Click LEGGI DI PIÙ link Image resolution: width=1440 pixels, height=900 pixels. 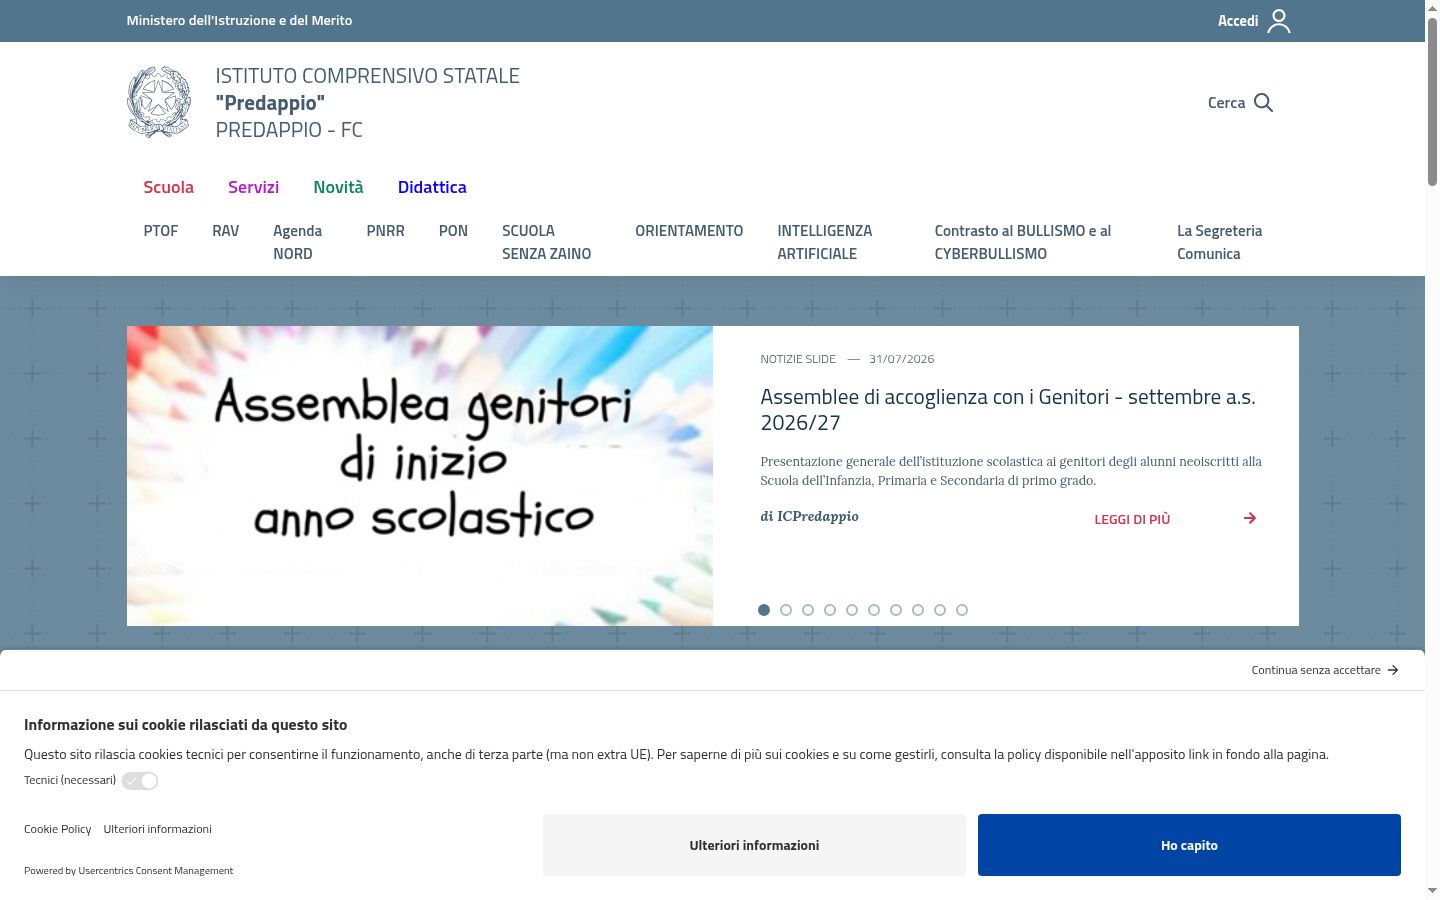click(1132, 519)
